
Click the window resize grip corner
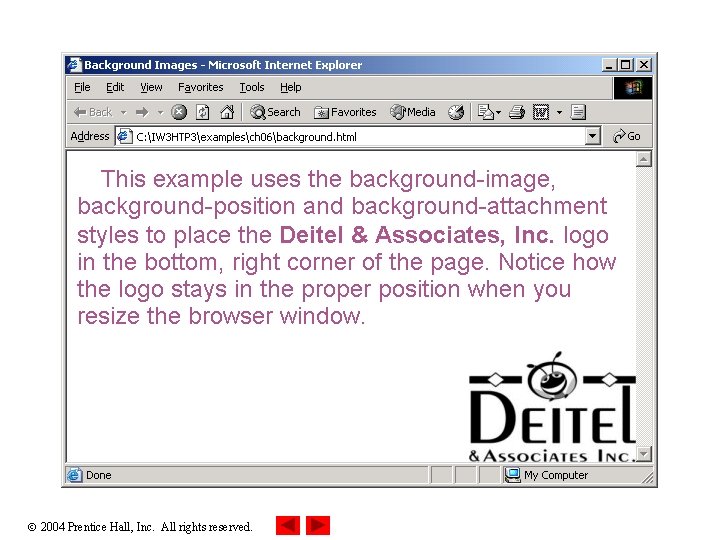[x=647, y=478]
